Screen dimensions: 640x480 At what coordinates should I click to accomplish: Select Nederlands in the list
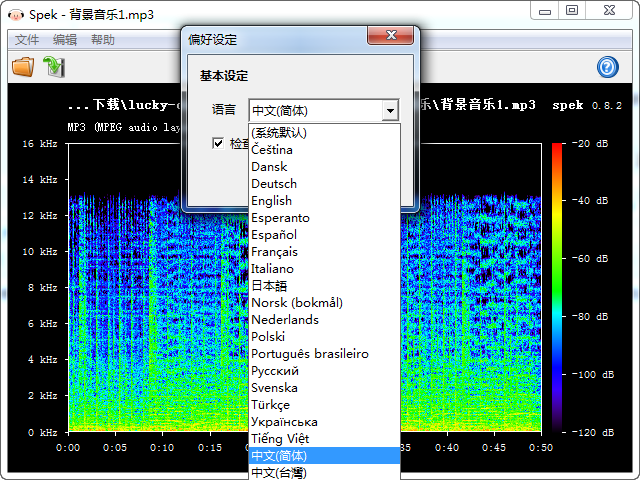(x=324, y=320)
